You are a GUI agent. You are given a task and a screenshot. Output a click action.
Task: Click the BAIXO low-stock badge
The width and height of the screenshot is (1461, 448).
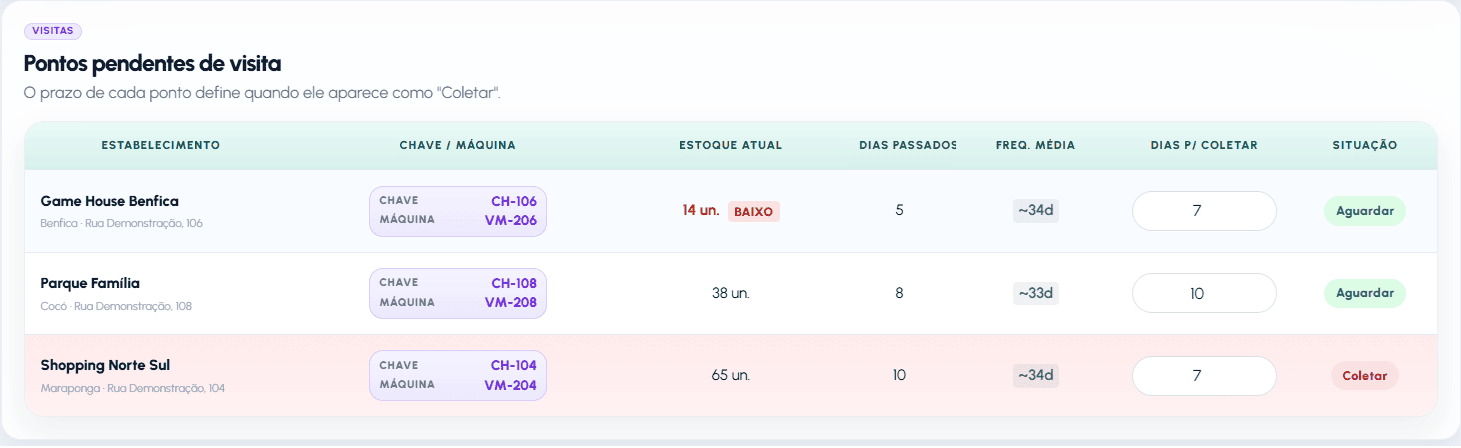pos(754,212)
